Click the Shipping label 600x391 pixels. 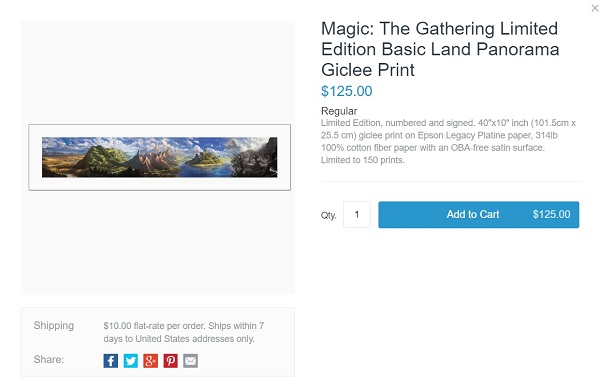tap(54, 325)
